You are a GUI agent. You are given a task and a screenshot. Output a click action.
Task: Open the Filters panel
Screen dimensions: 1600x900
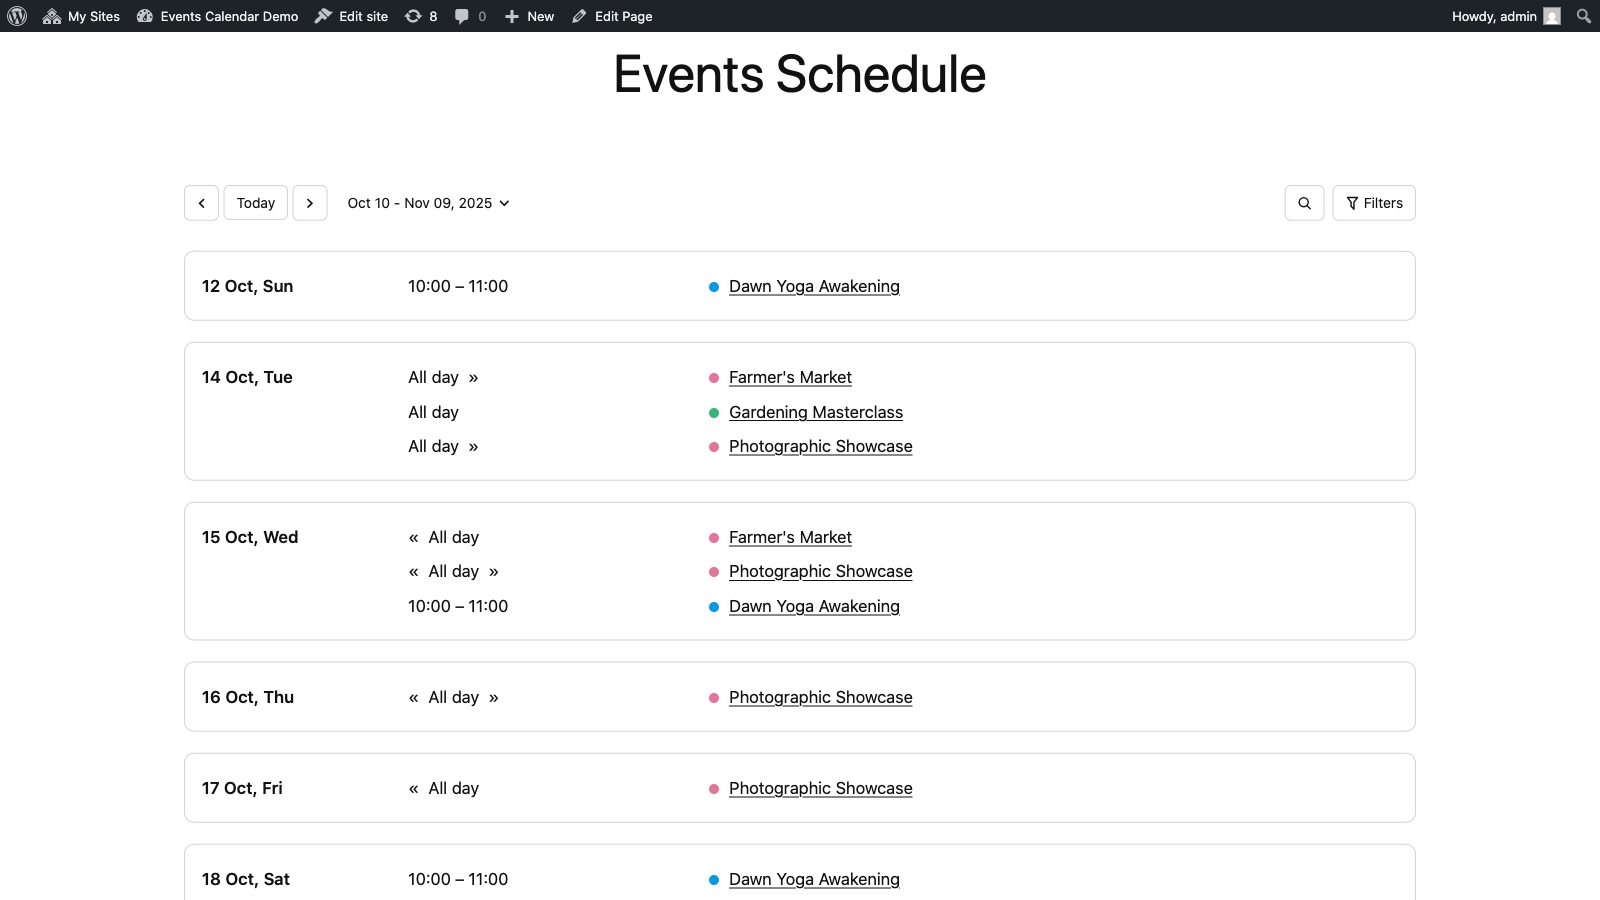click(1374, 203)
